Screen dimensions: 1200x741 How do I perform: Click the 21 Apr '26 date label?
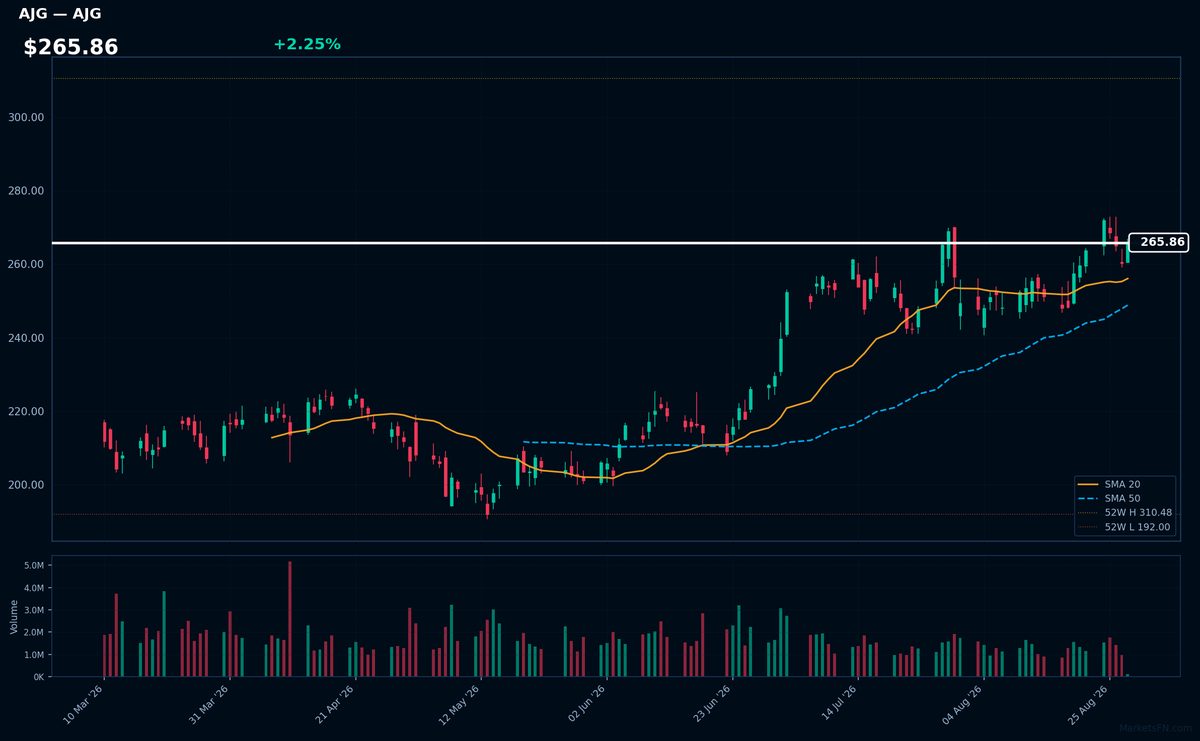coord(334,704)
